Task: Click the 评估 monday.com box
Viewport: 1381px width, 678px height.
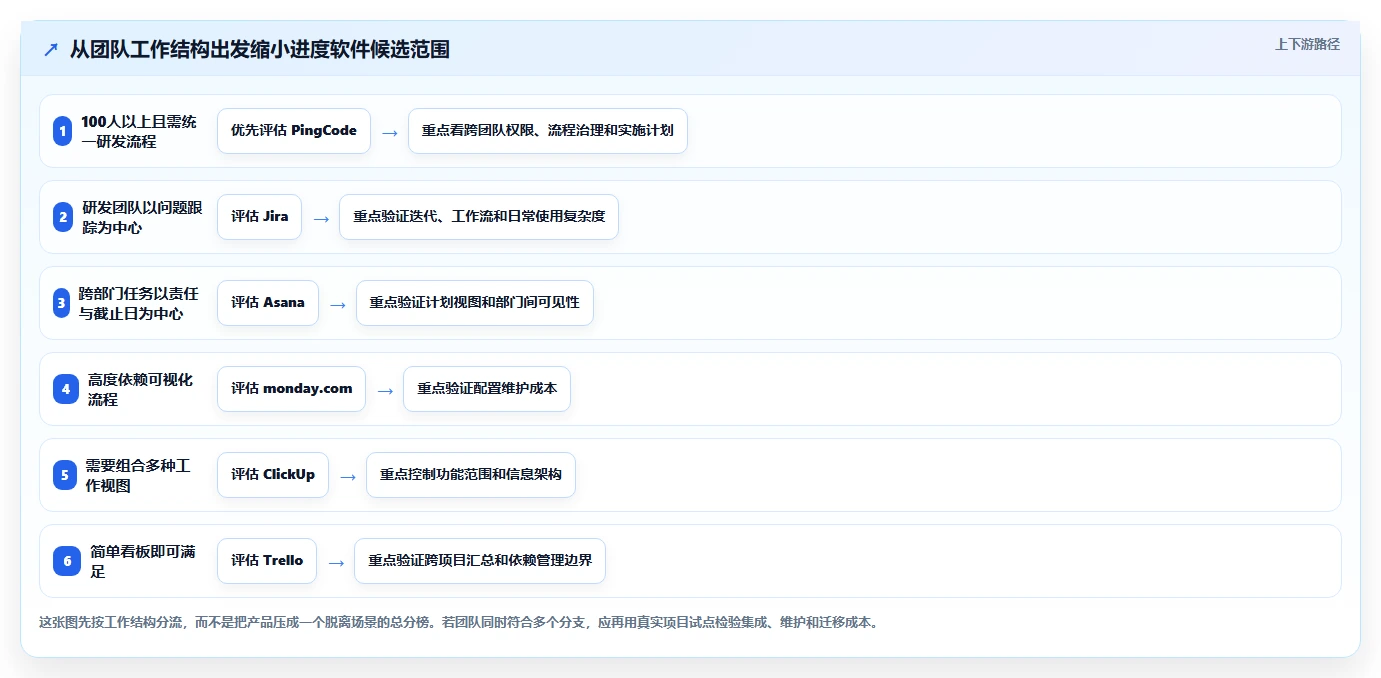Action: pos(292,389)
